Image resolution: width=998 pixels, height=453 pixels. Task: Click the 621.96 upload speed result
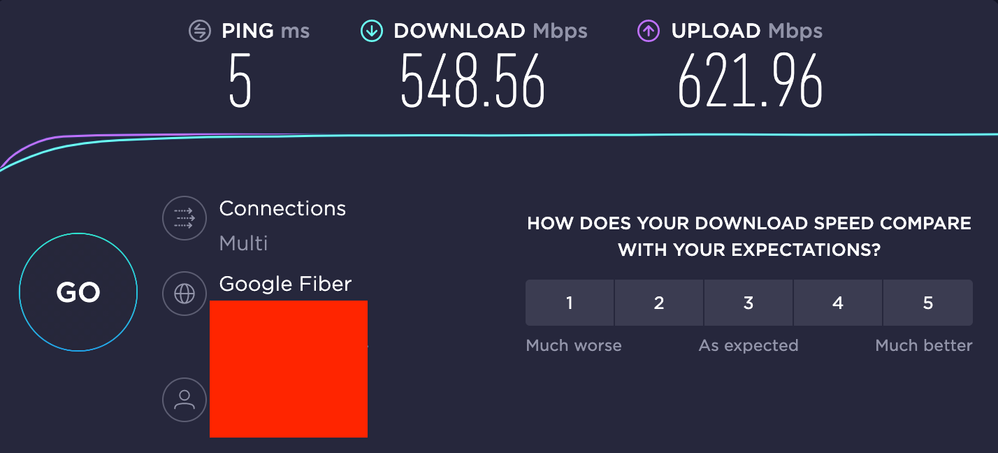[750, 81]
